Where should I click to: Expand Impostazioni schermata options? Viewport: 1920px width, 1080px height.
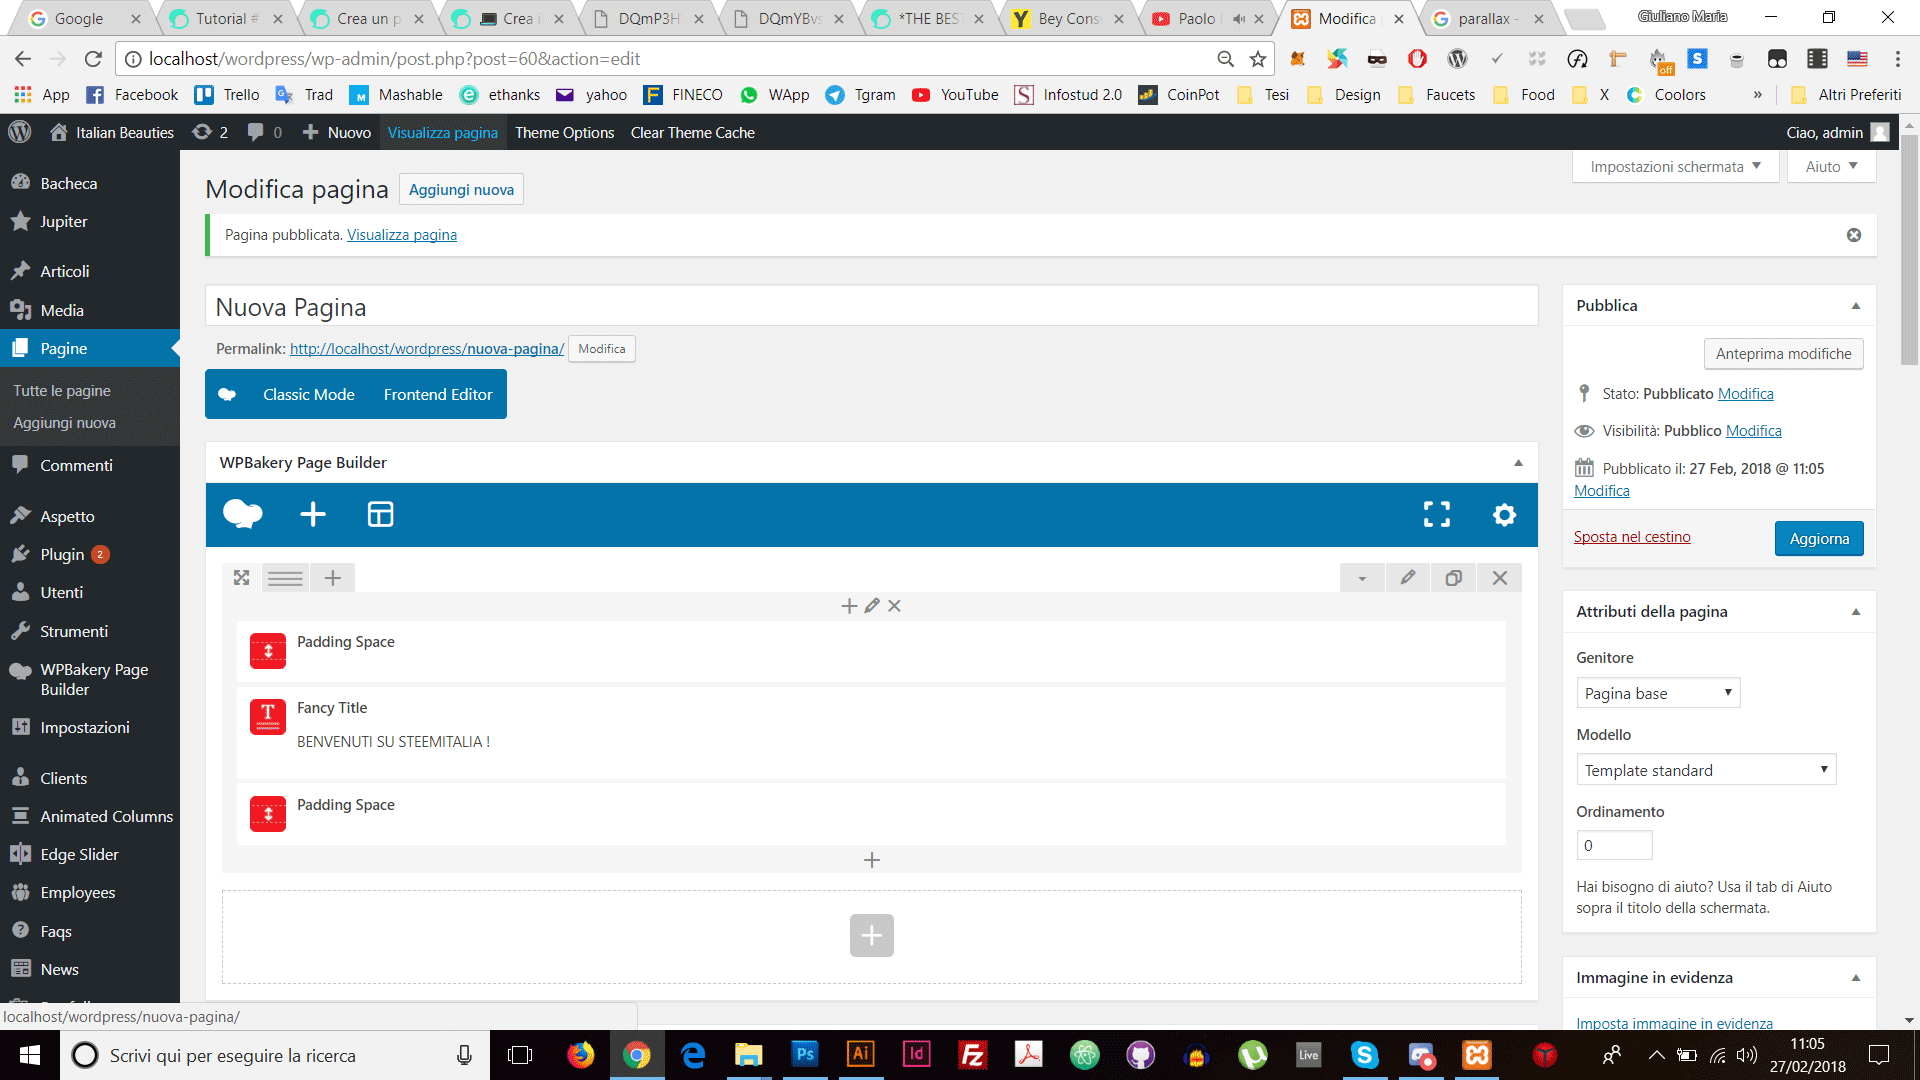point(1674,167)
